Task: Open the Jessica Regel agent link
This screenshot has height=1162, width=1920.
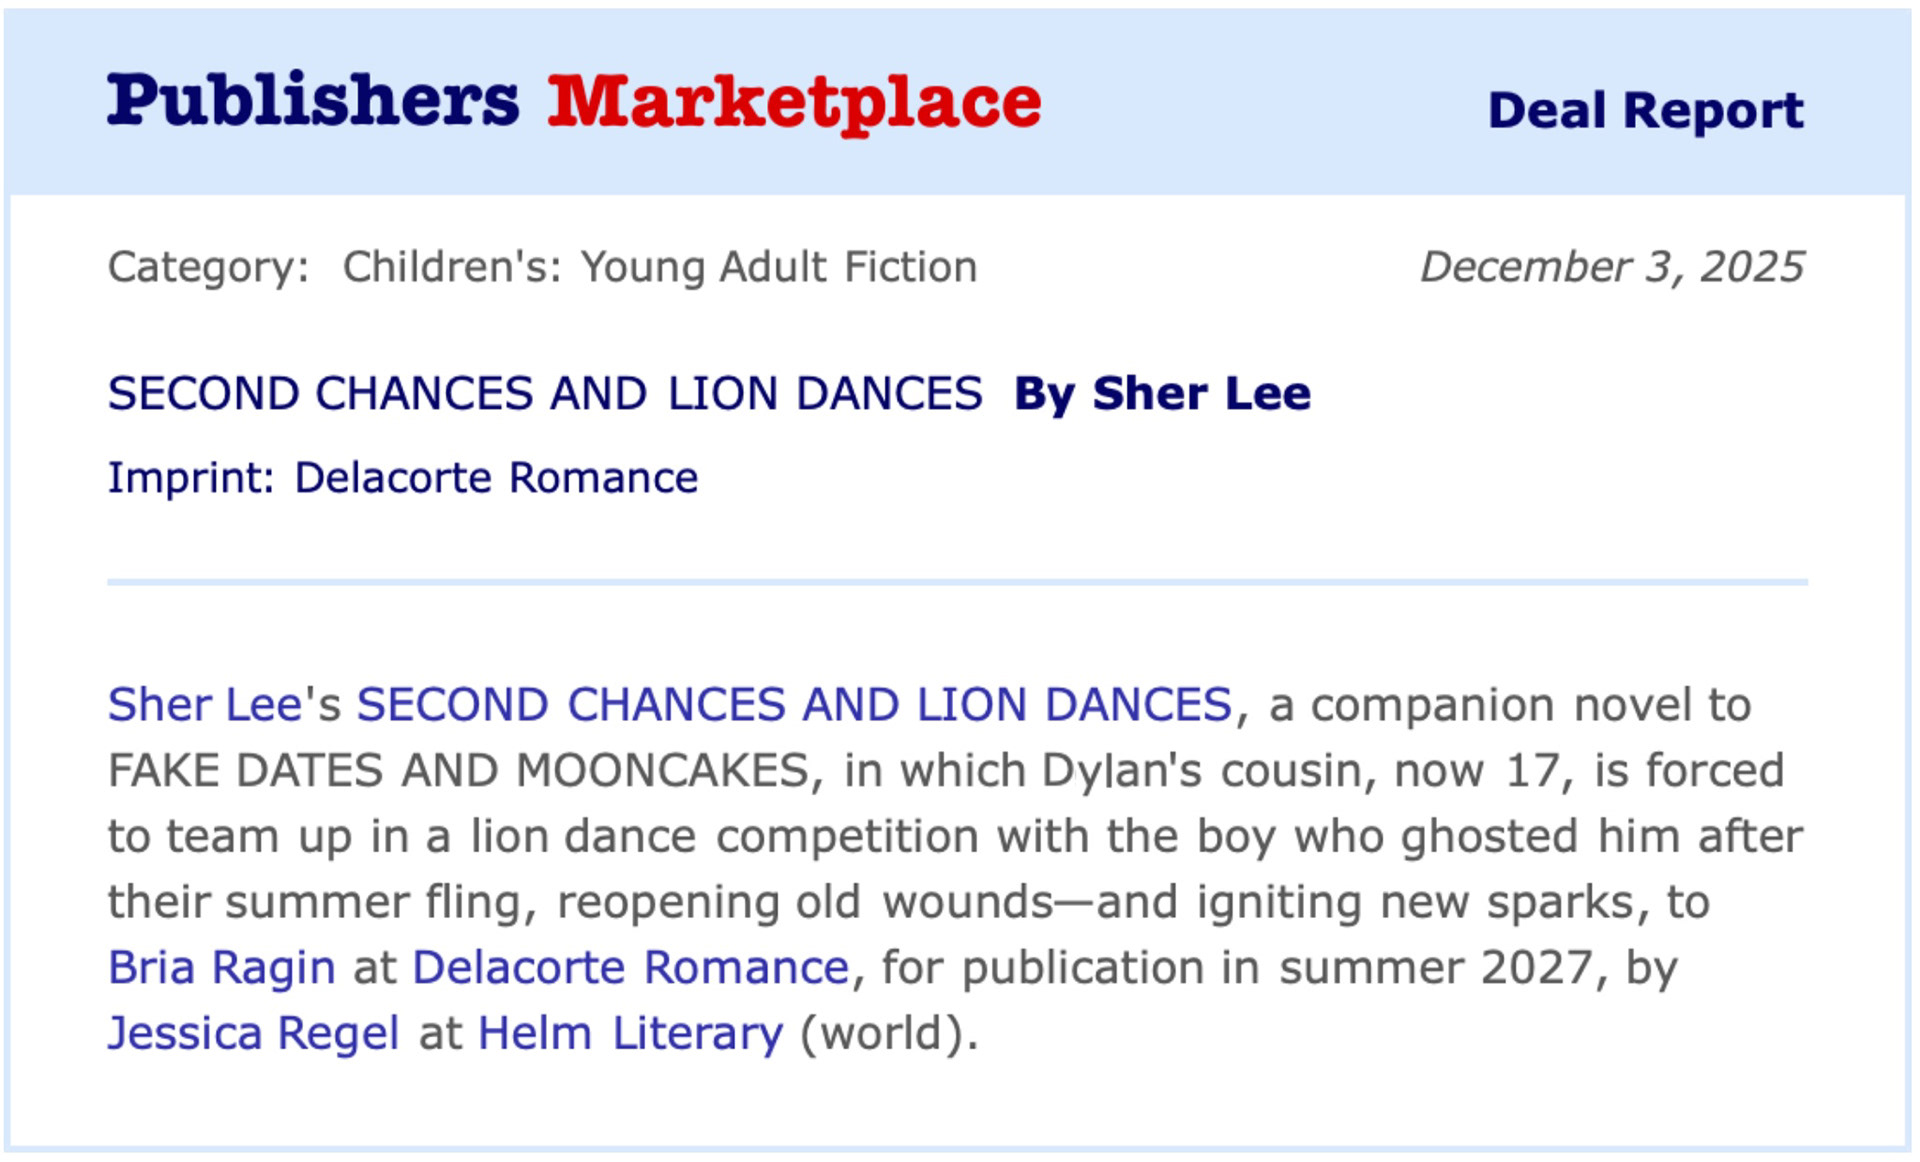Action: coord(253,1033)
